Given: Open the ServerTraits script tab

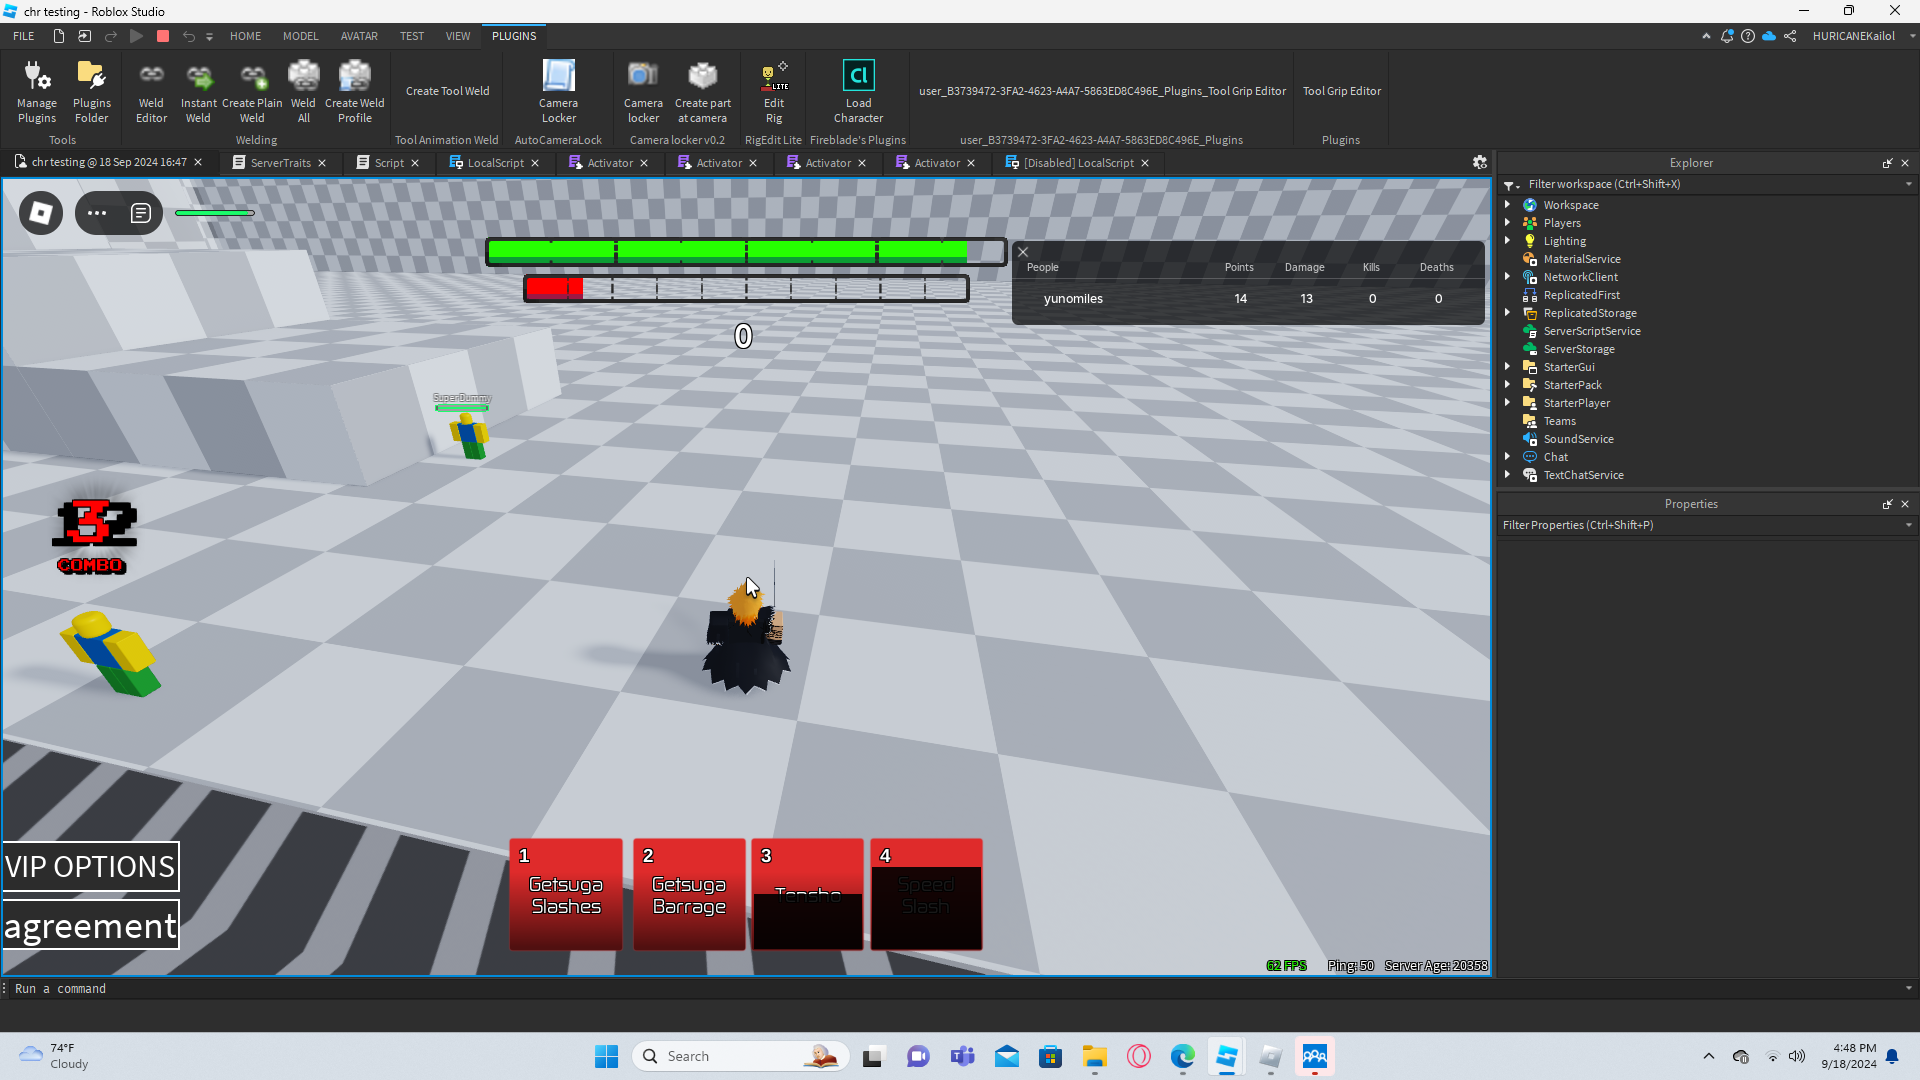Looking at the screenshot, I should (280, 163).
